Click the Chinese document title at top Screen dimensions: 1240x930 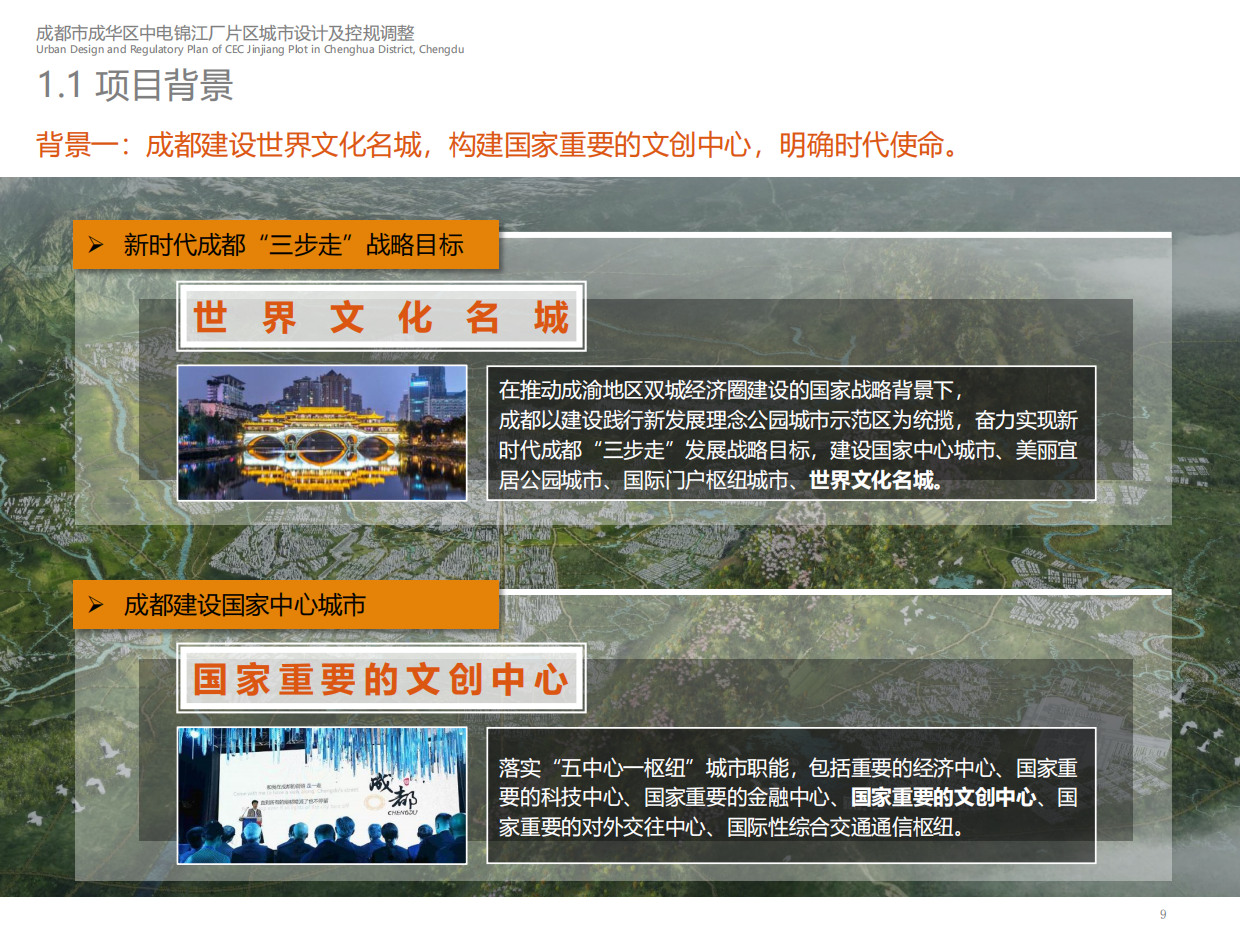click(225, 33)
